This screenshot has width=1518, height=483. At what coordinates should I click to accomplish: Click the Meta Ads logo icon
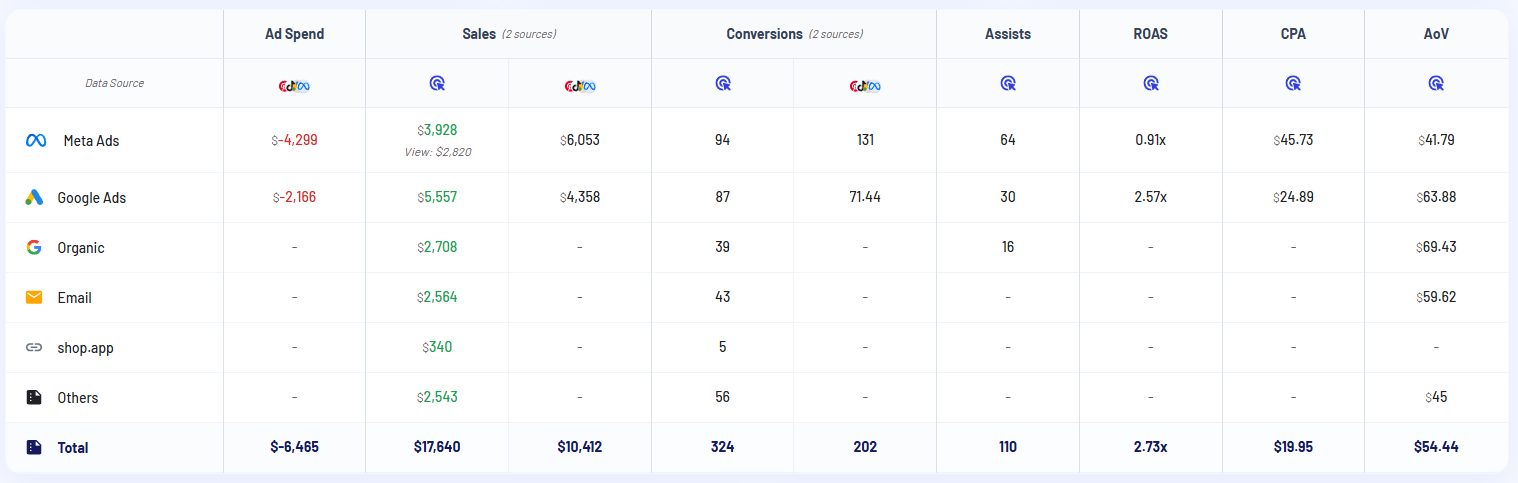36,141
